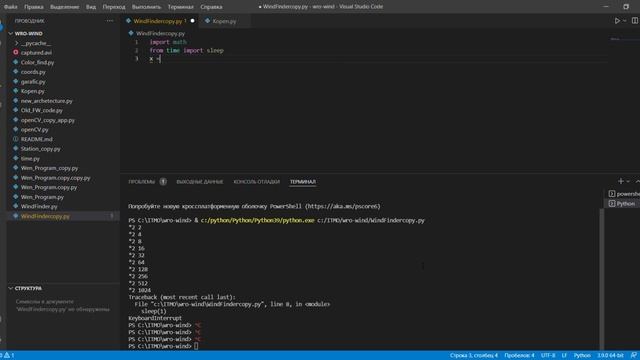Open Wem_Program_copy.py in the explorer

[49, 168]
